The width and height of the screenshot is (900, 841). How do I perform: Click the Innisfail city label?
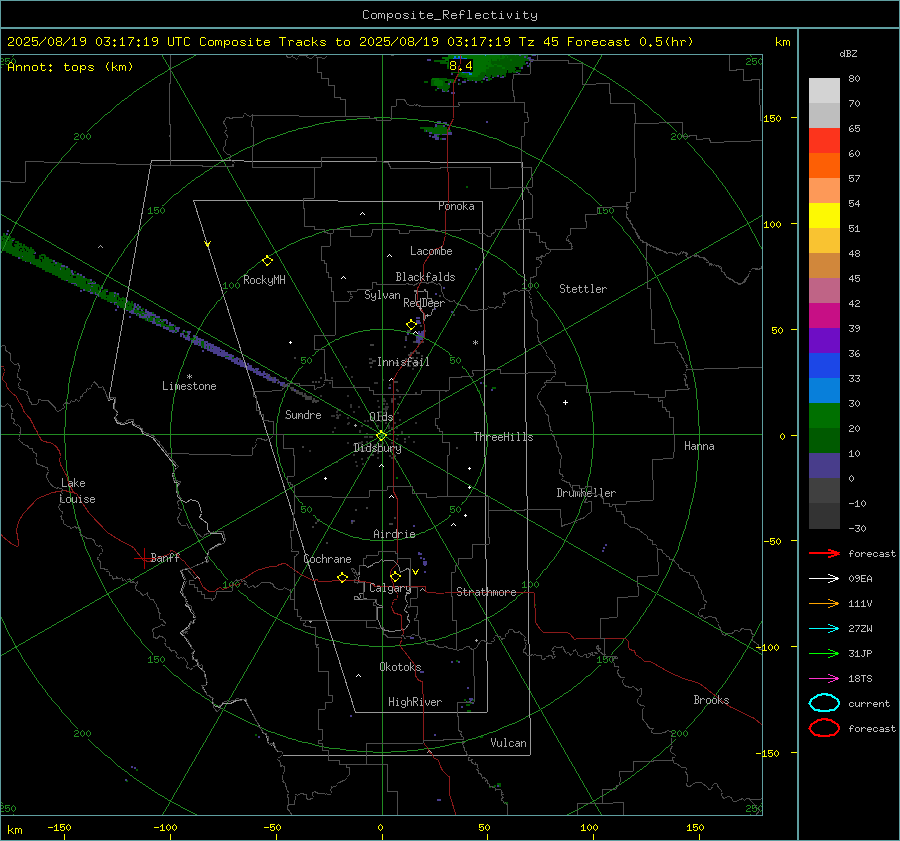[403, 362]
